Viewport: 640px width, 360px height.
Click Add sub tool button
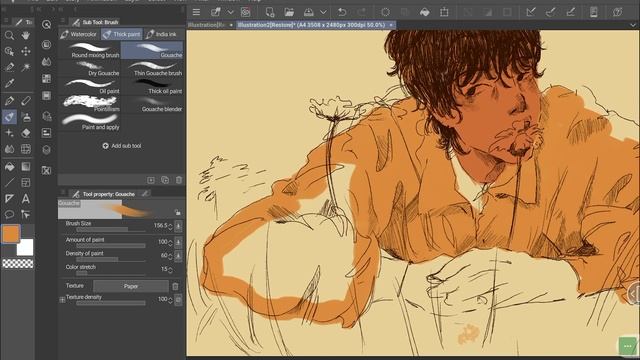(122, 146)
